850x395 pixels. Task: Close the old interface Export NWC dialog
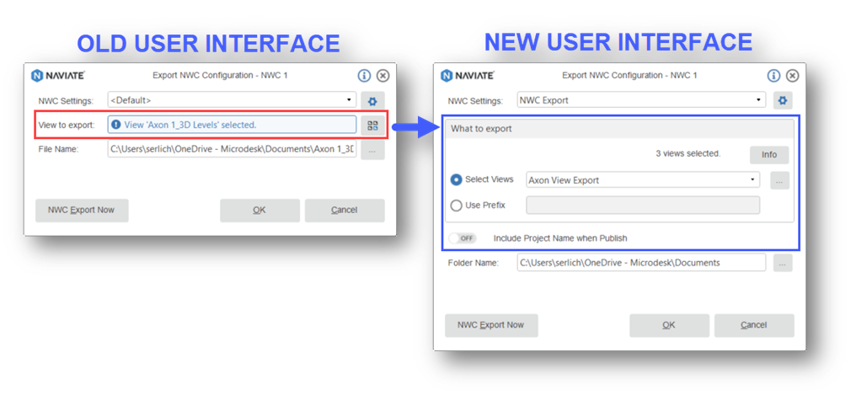[x=383, y=75]
